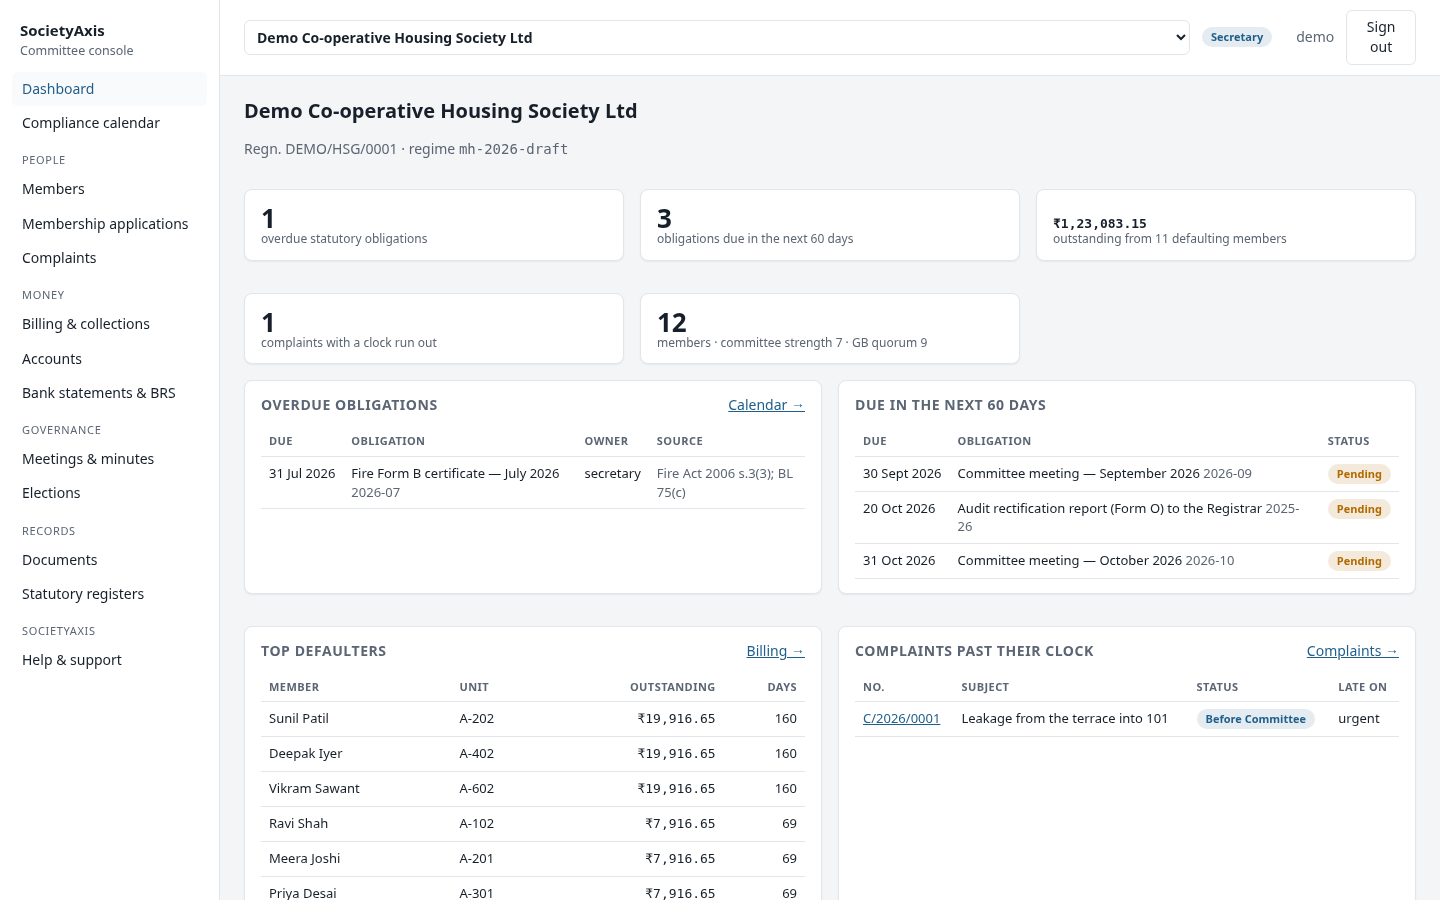Click the SocietyAxis logo title
Viewport: 1440px width, 900px height.
click(62, 31)
